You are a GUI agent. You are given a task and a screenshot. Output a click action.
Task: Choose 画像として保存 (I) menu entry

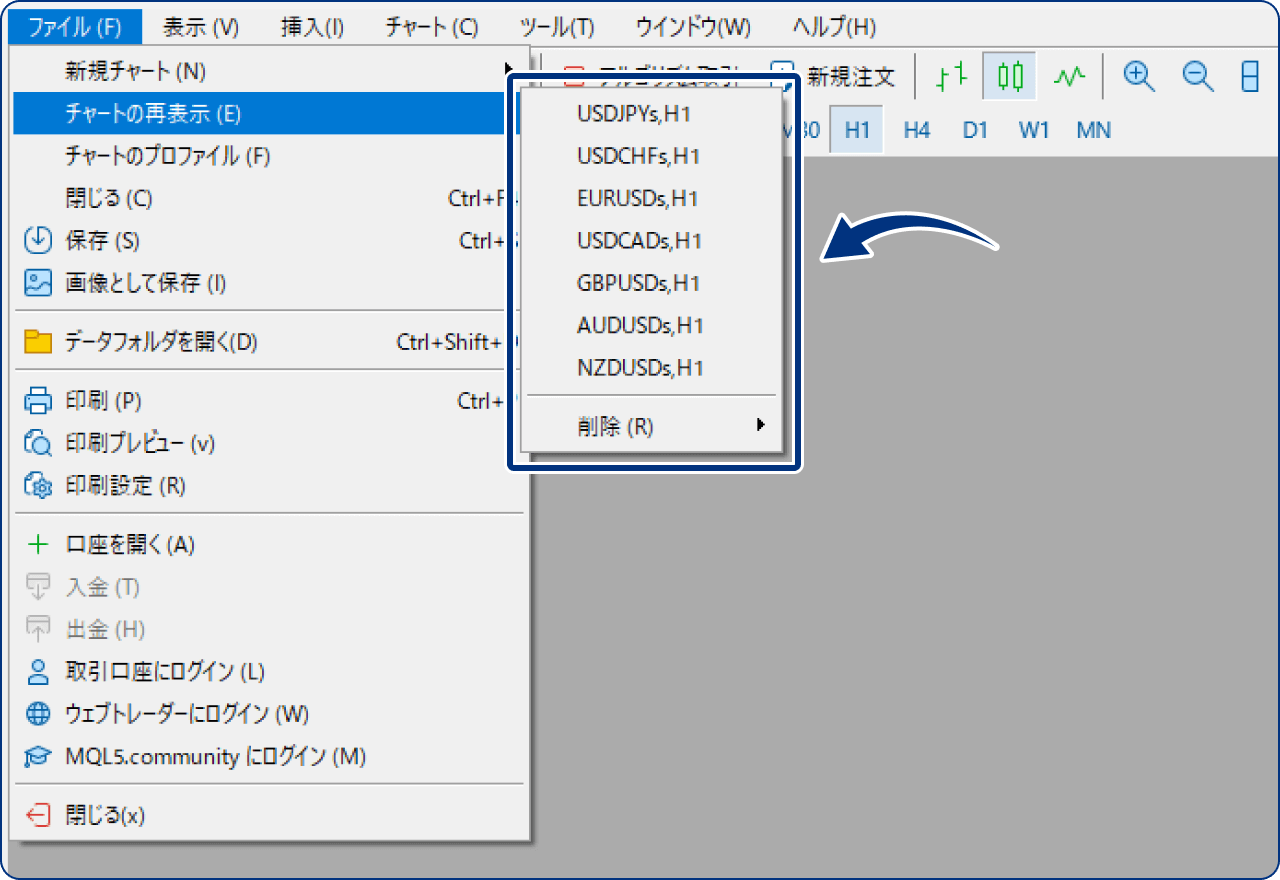pos(146,284)
